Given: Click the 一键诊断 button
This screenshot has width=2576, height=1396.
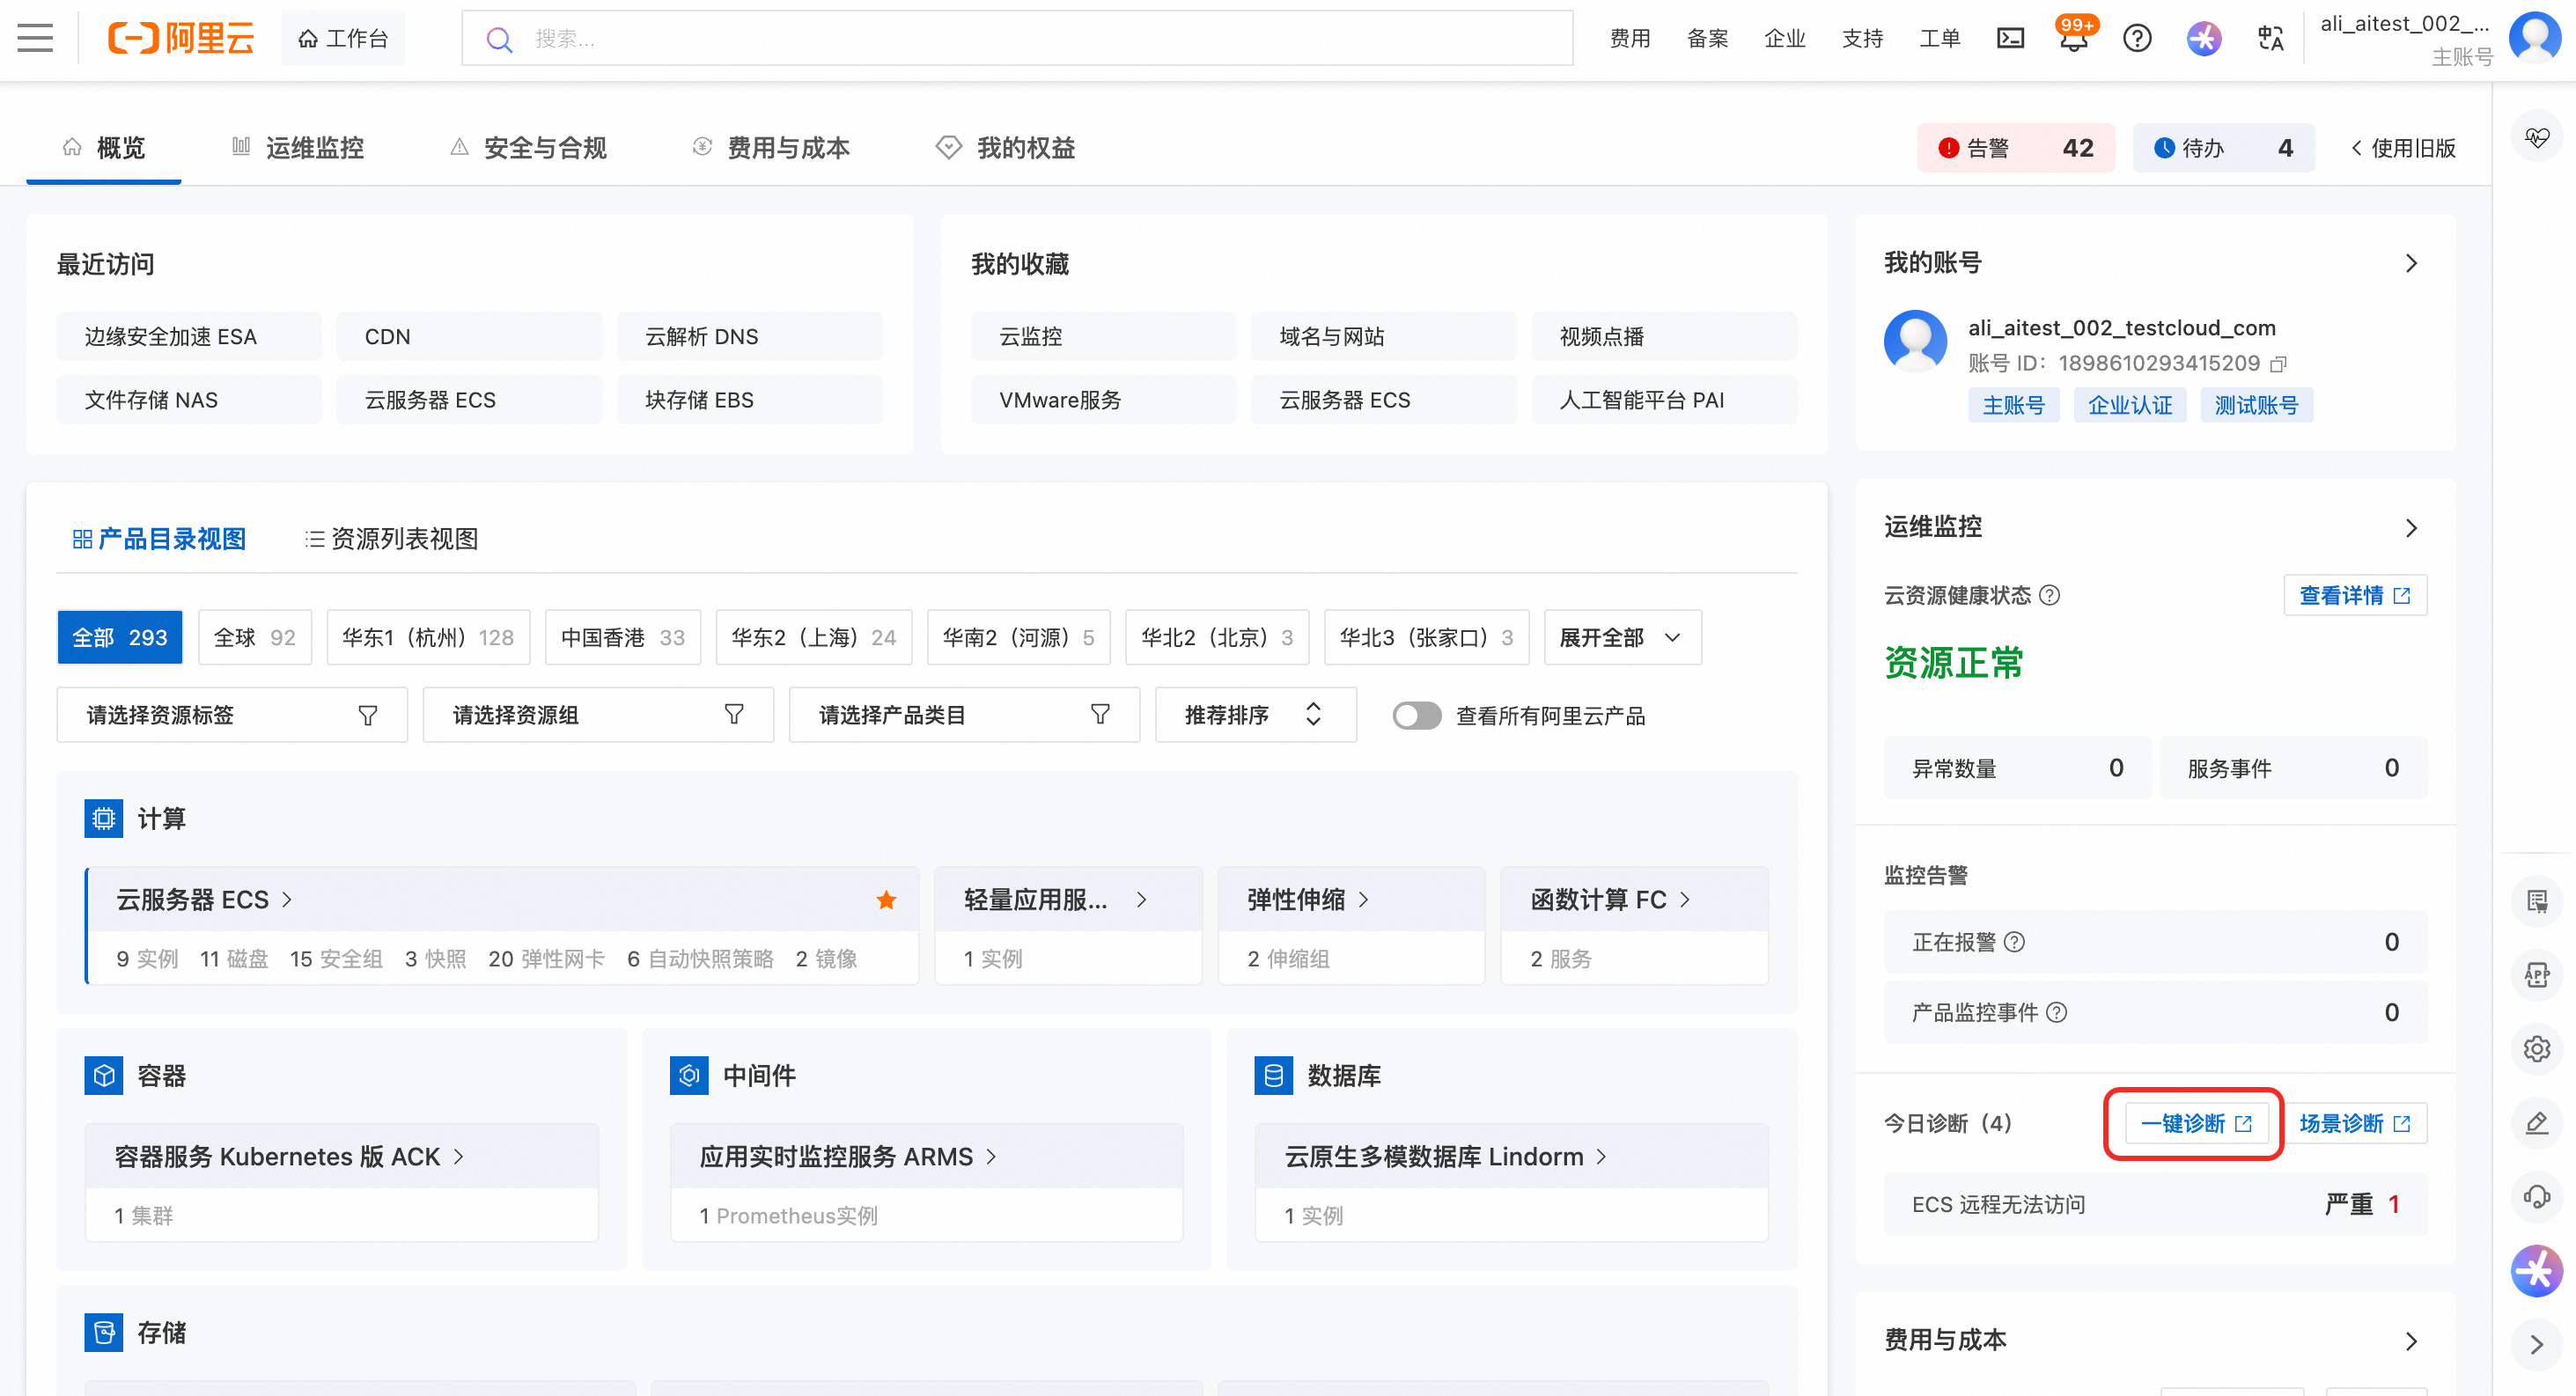Looking at the screenshot, I should [2194, 1124].
